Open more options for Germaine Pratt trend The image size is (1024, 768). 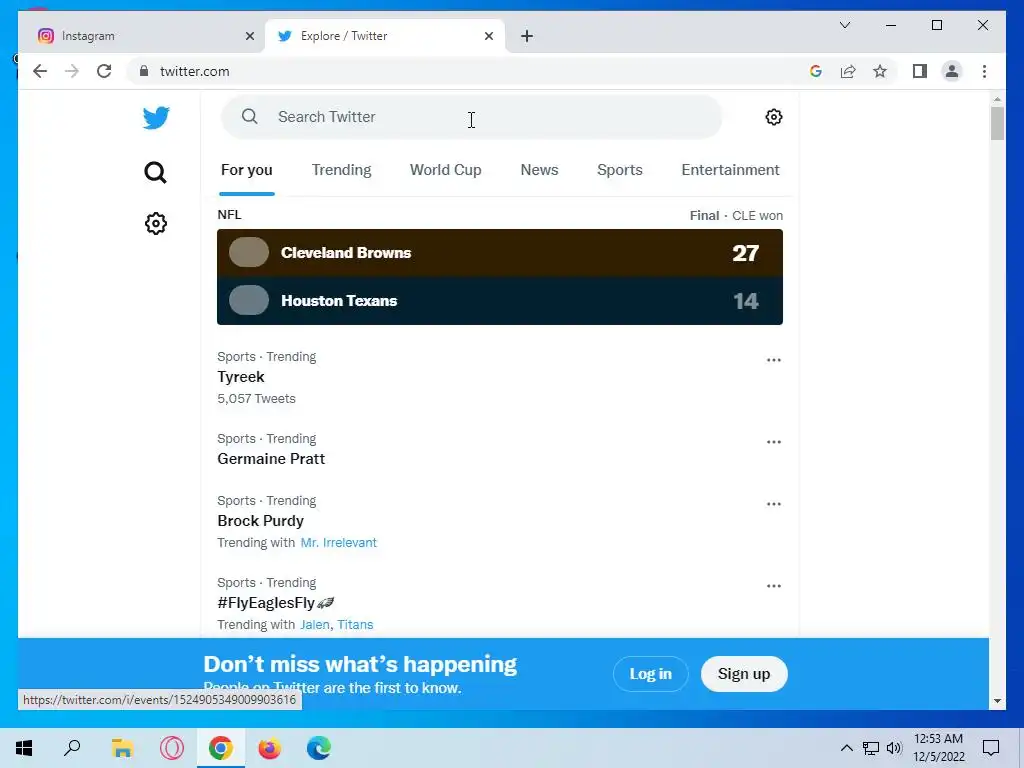pyautogui.click(x=774, y=442)
